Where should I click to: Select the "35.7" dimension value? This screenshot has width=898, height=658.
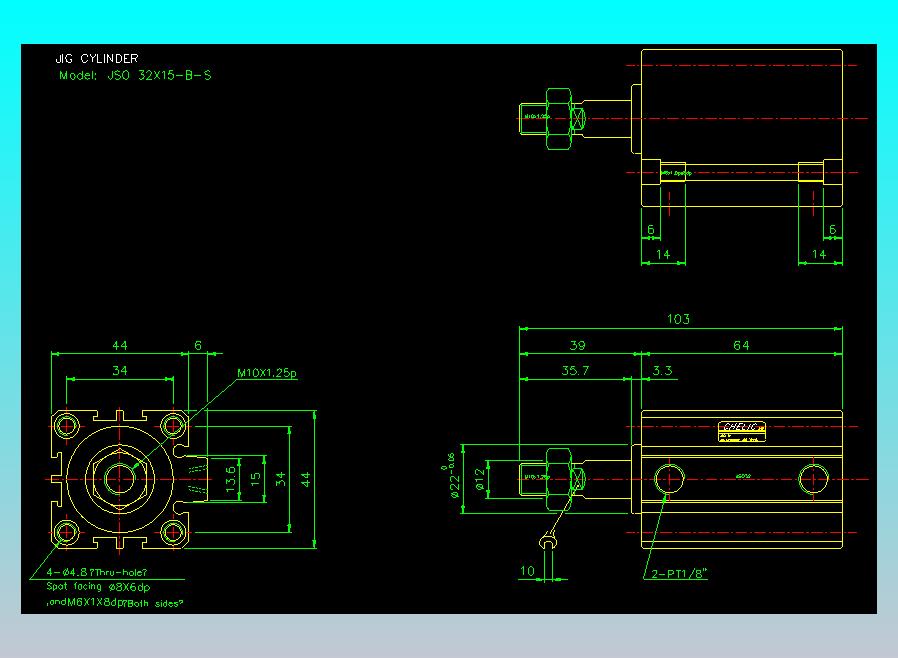(x=575, y=371)
